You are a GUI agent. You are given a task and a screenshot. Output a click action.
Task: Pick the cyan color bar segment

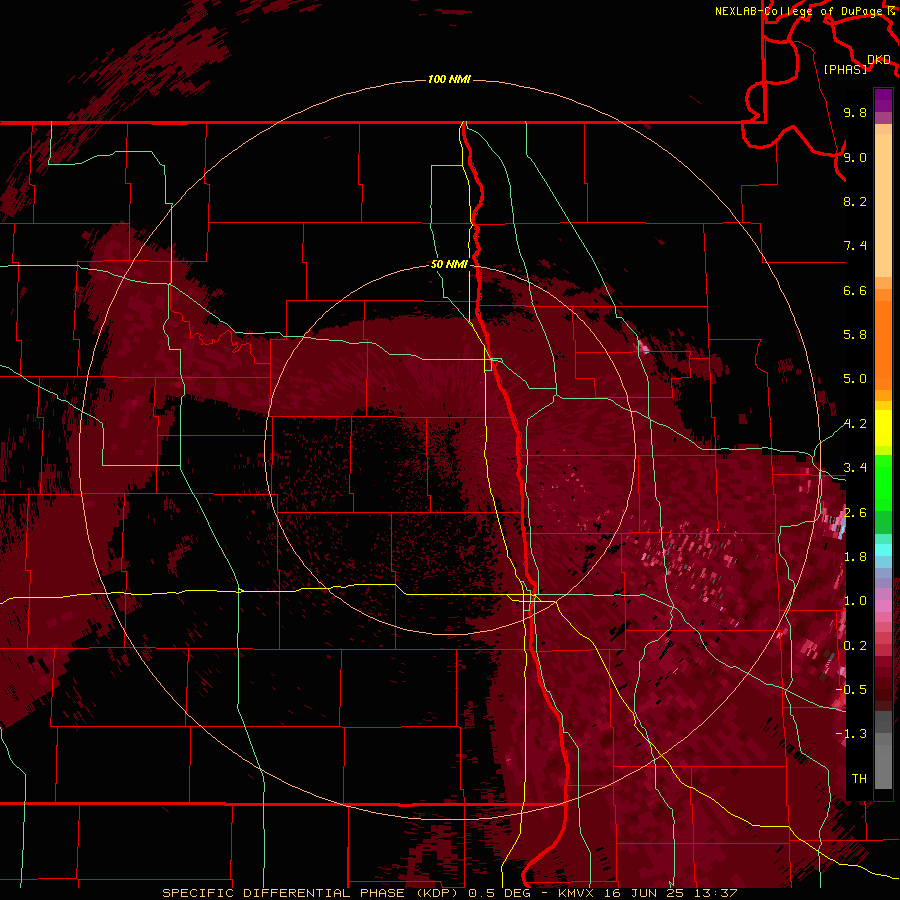(x=883, y=550)
